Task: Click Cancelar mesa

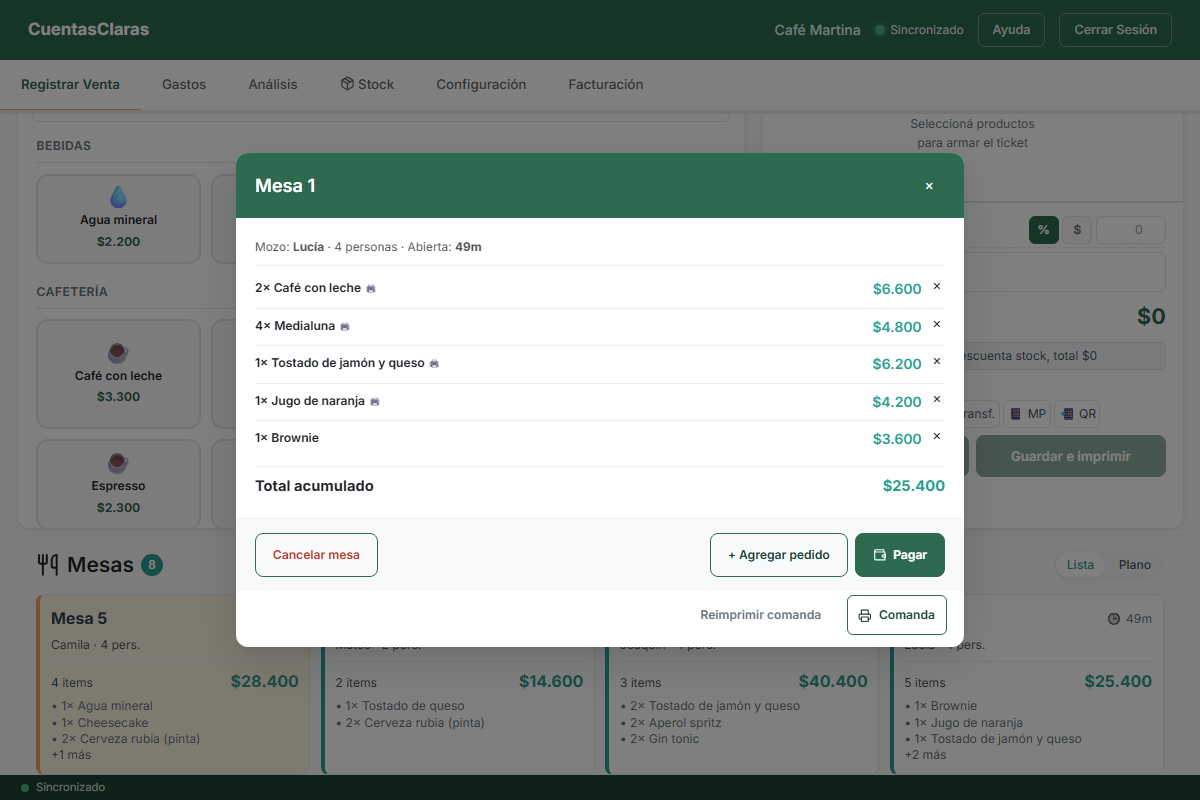Action: [316, 555]
